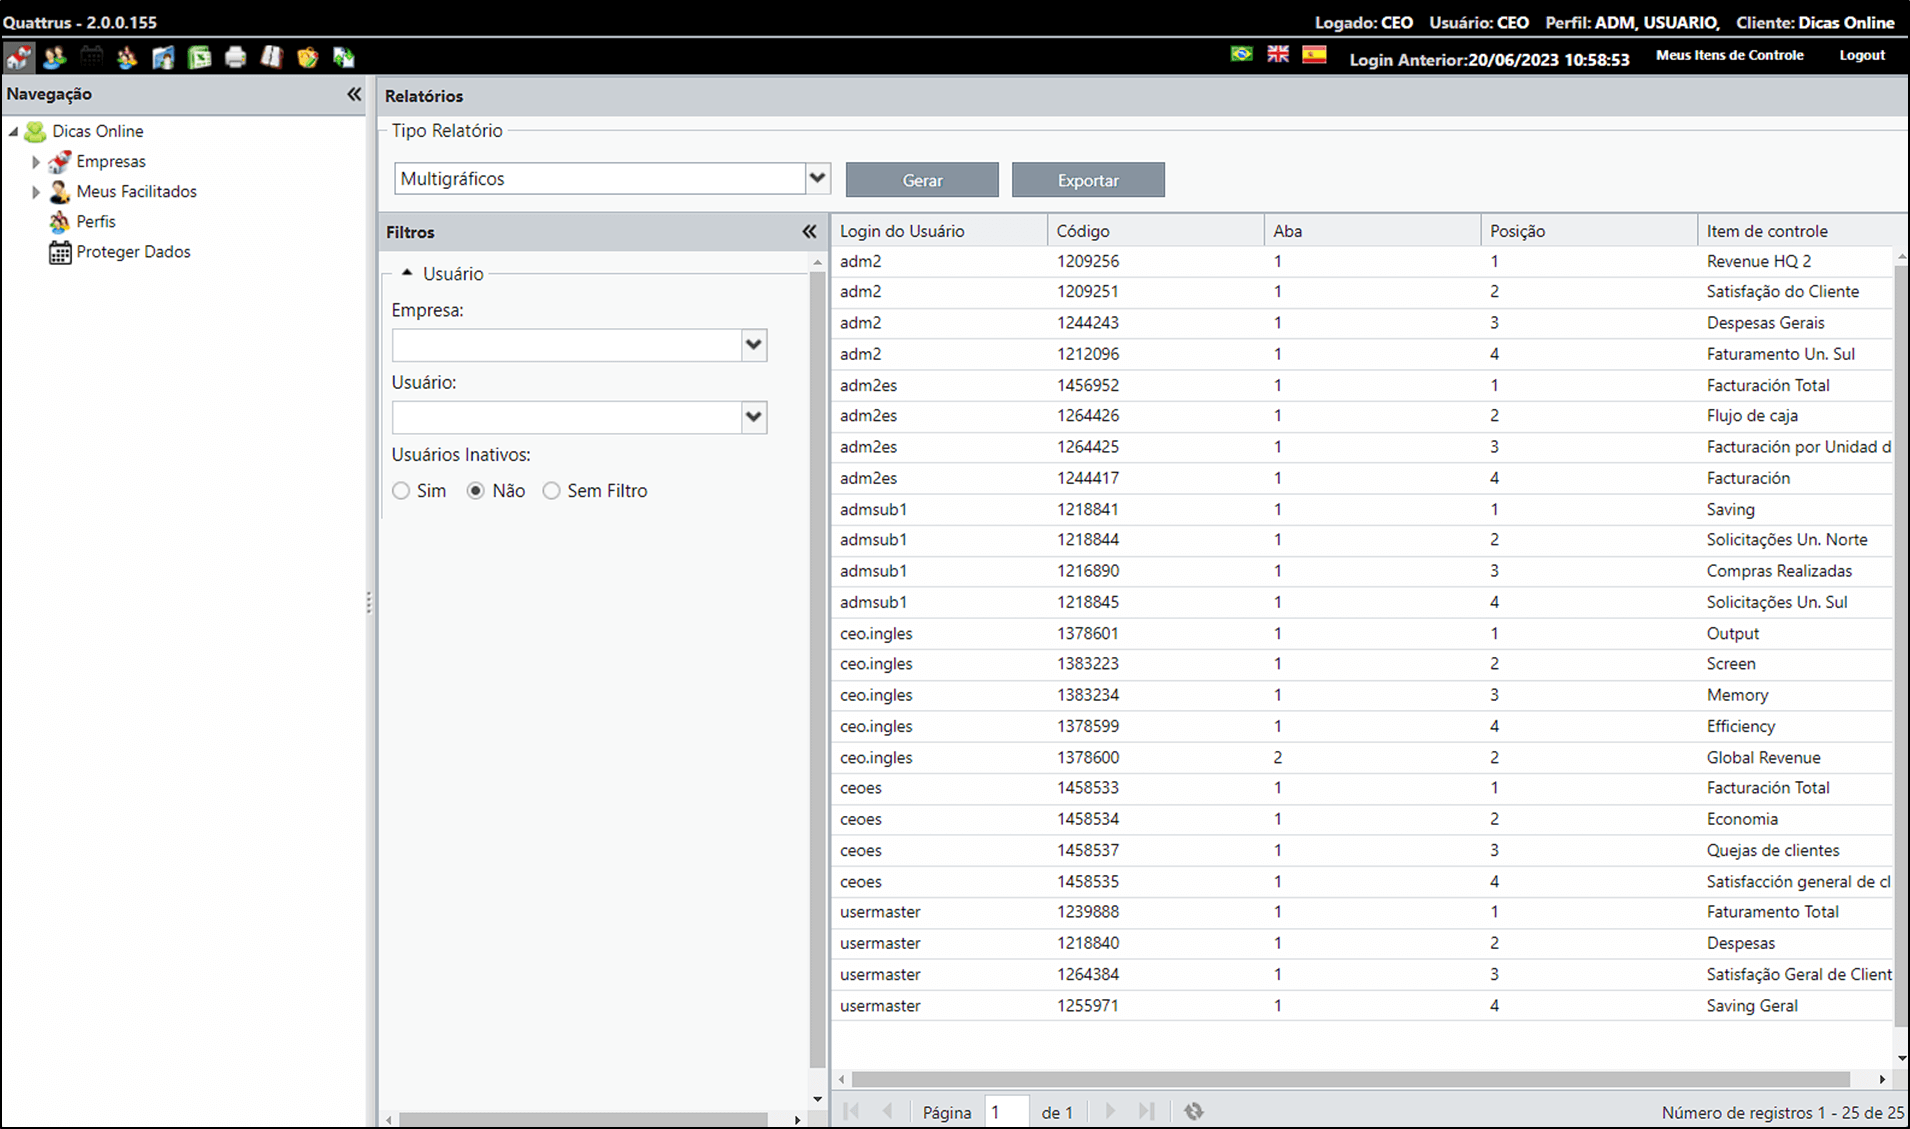1910x1129 pixels.
Task: Click the refresh icon in pagination bar
Action: (1194, 1111)
